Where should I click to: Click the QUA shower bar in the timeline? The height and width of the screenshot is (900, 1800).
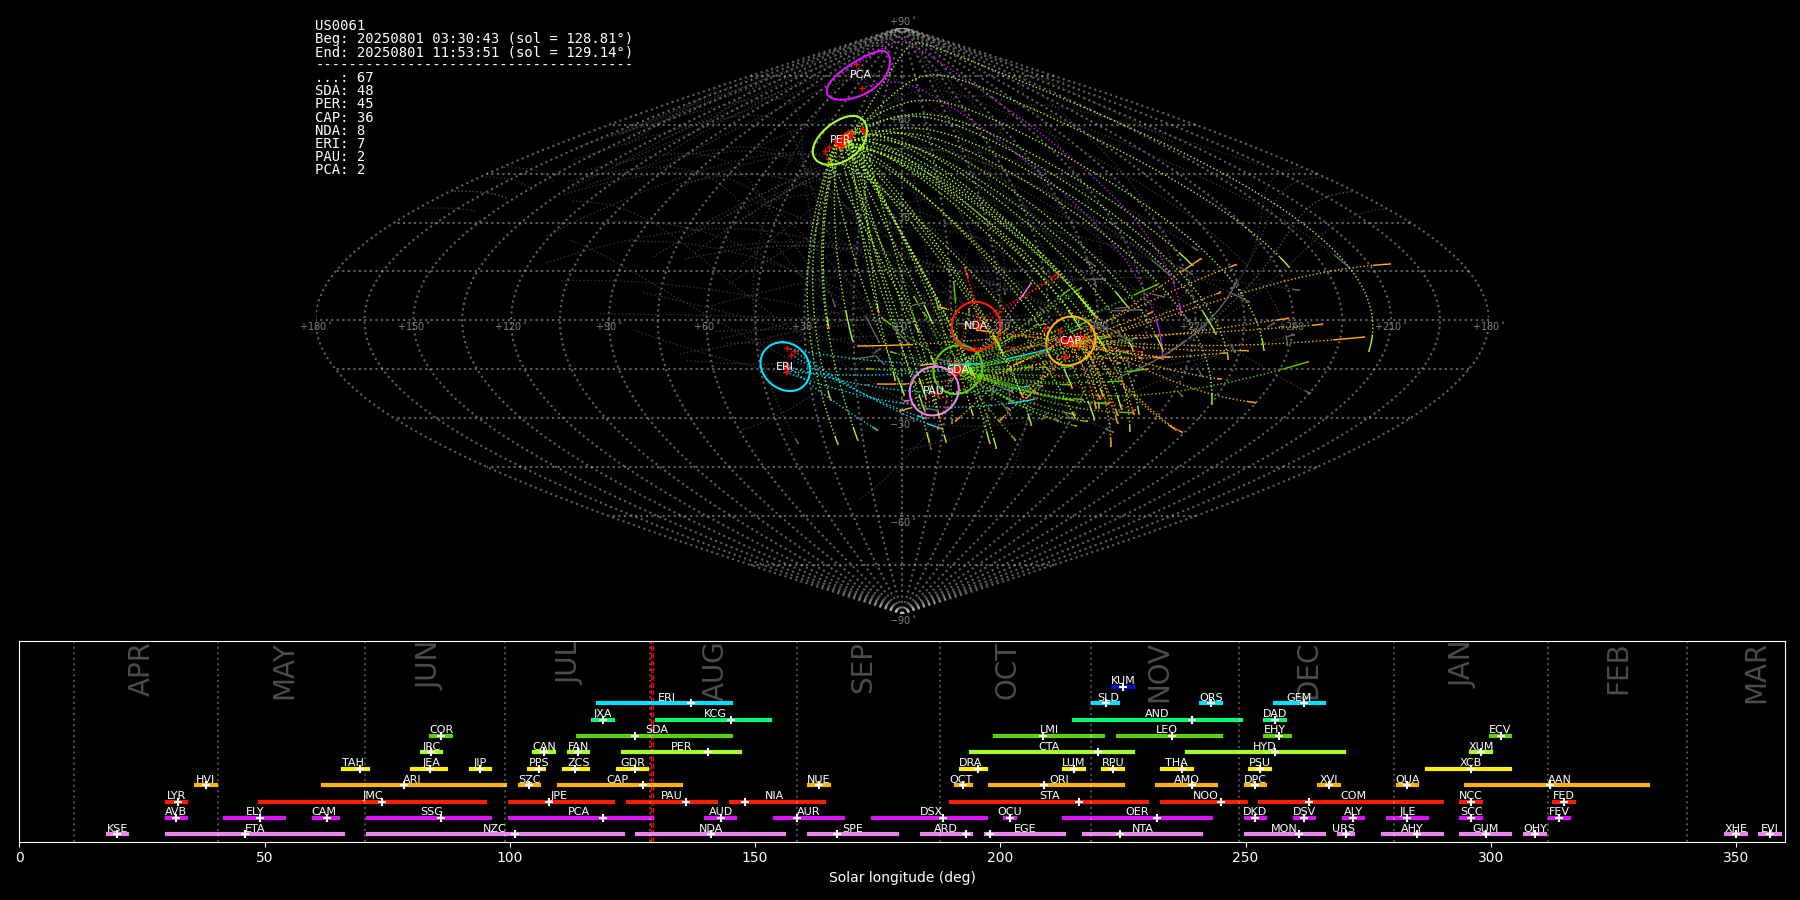tap(1407, 785)
